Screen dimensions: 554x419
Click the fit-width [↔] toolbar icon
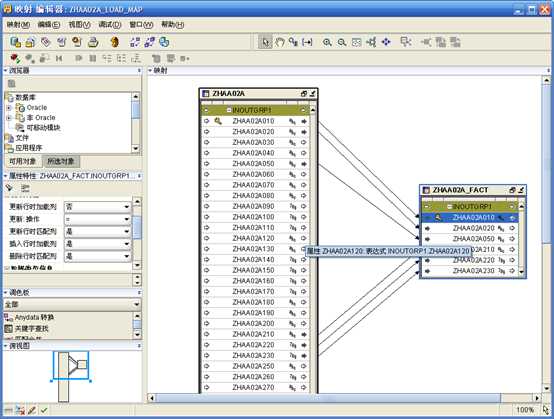[x=307, y=42]
